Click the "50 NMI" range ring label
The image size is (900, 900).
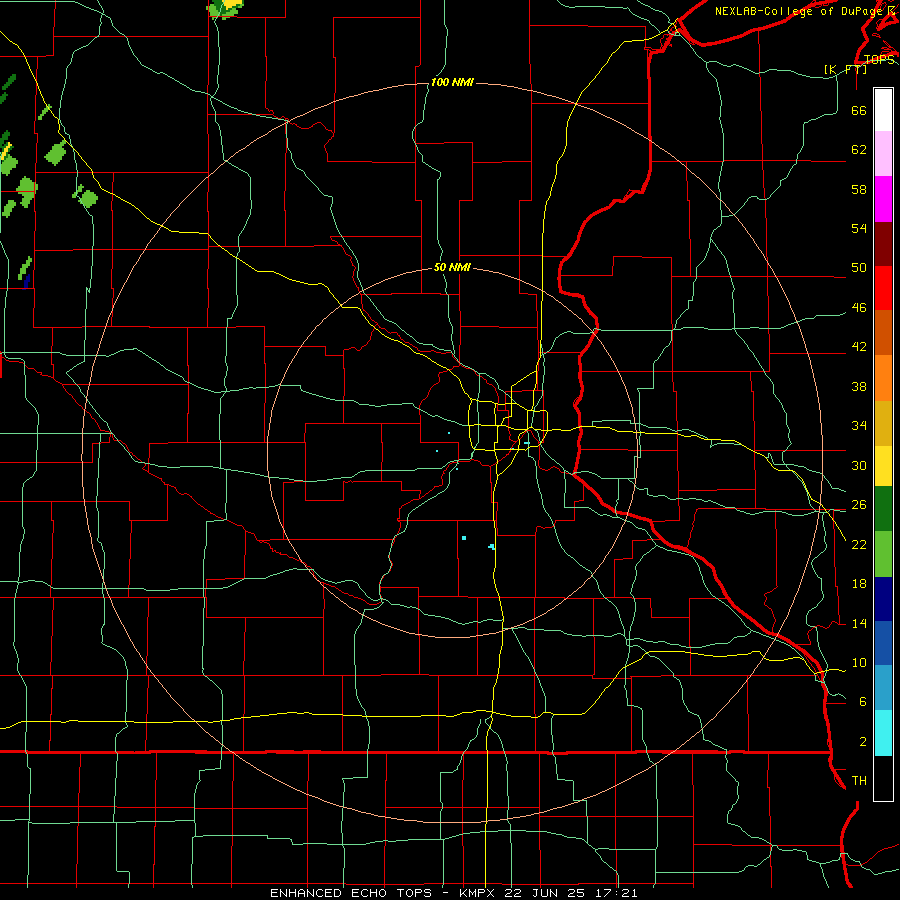point(452,267)
